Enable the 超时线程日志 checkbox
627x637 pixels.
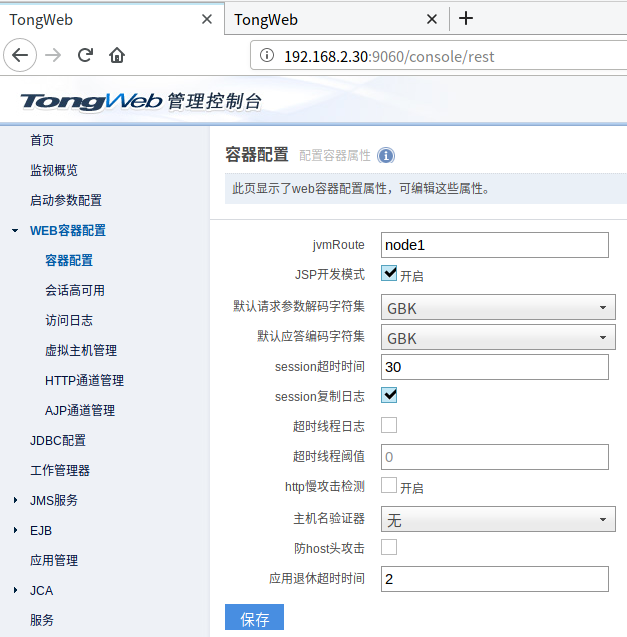389,425
